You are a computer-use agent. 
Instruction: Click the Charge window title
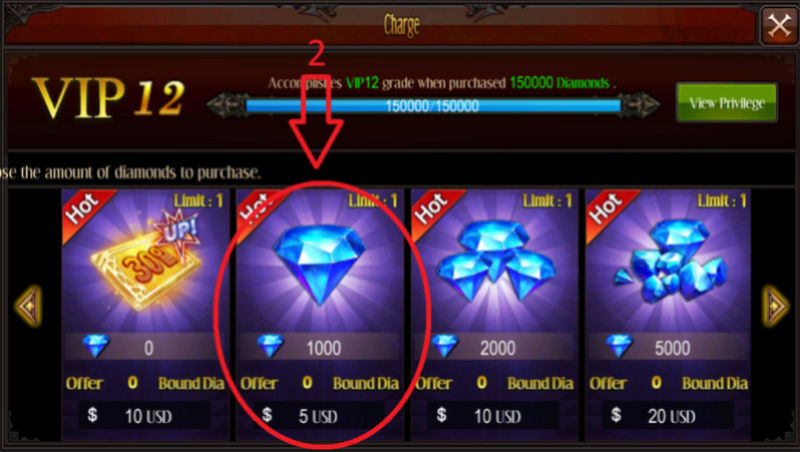click(402, 26)
